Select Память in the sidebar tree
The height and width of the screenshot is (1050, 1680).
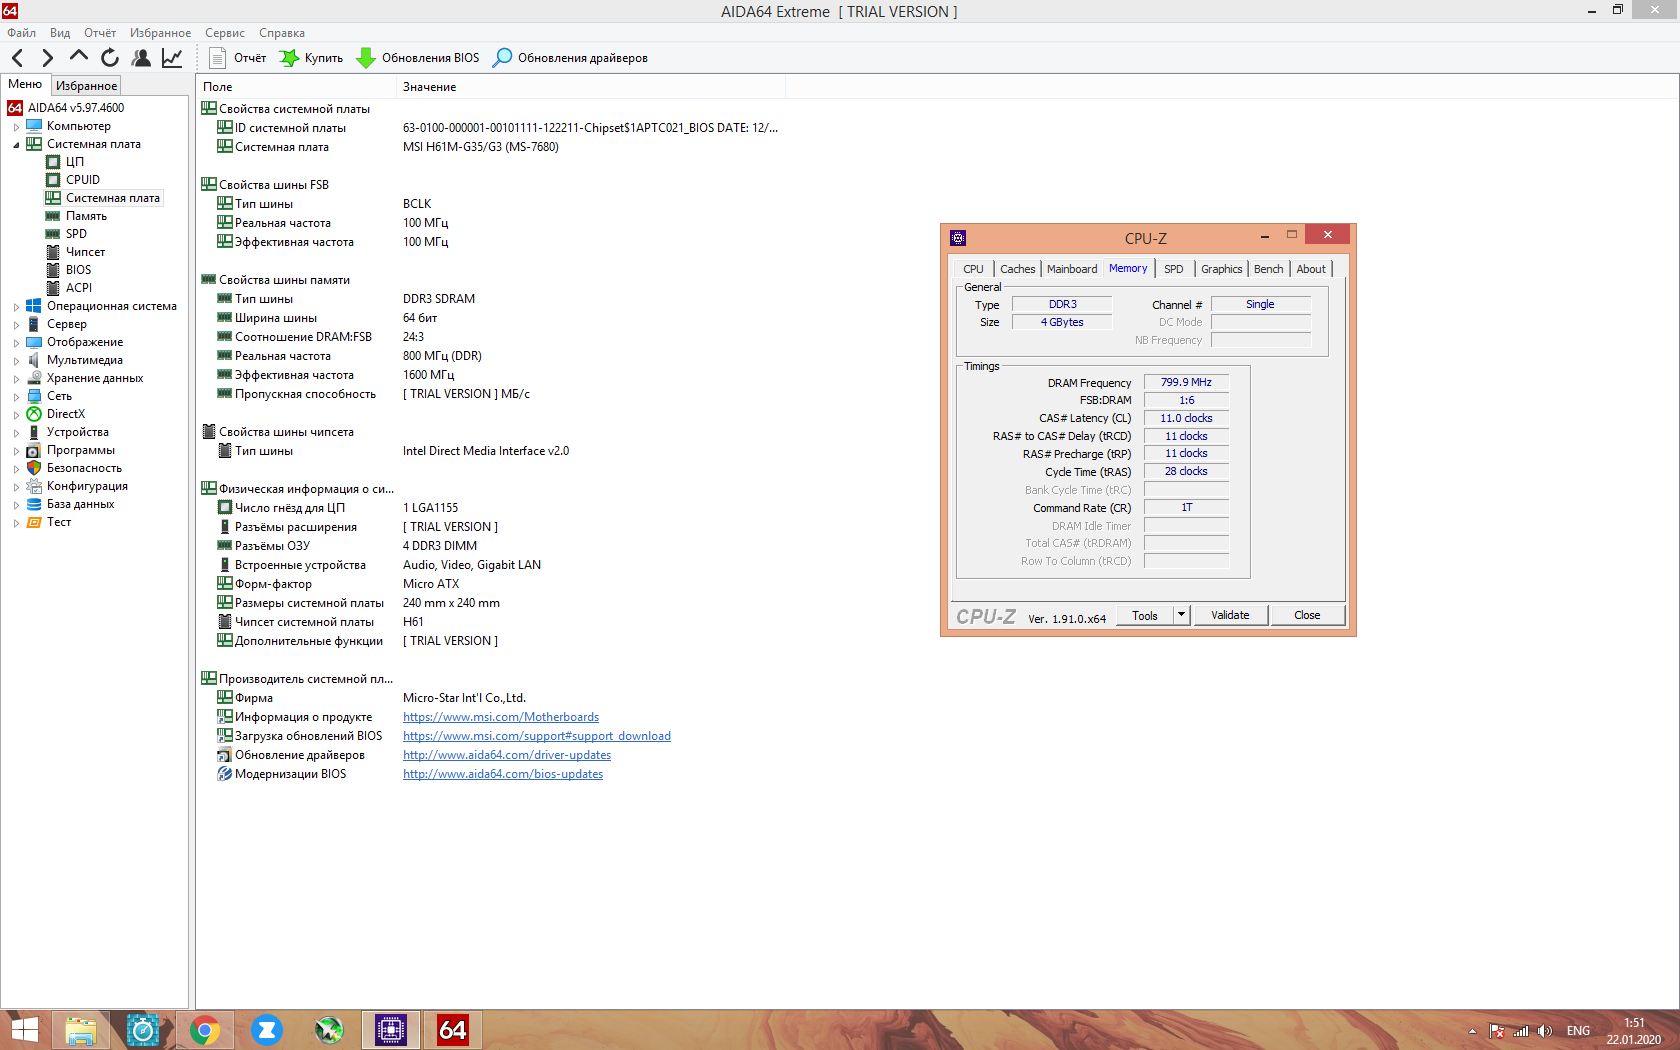click(86, 216)
